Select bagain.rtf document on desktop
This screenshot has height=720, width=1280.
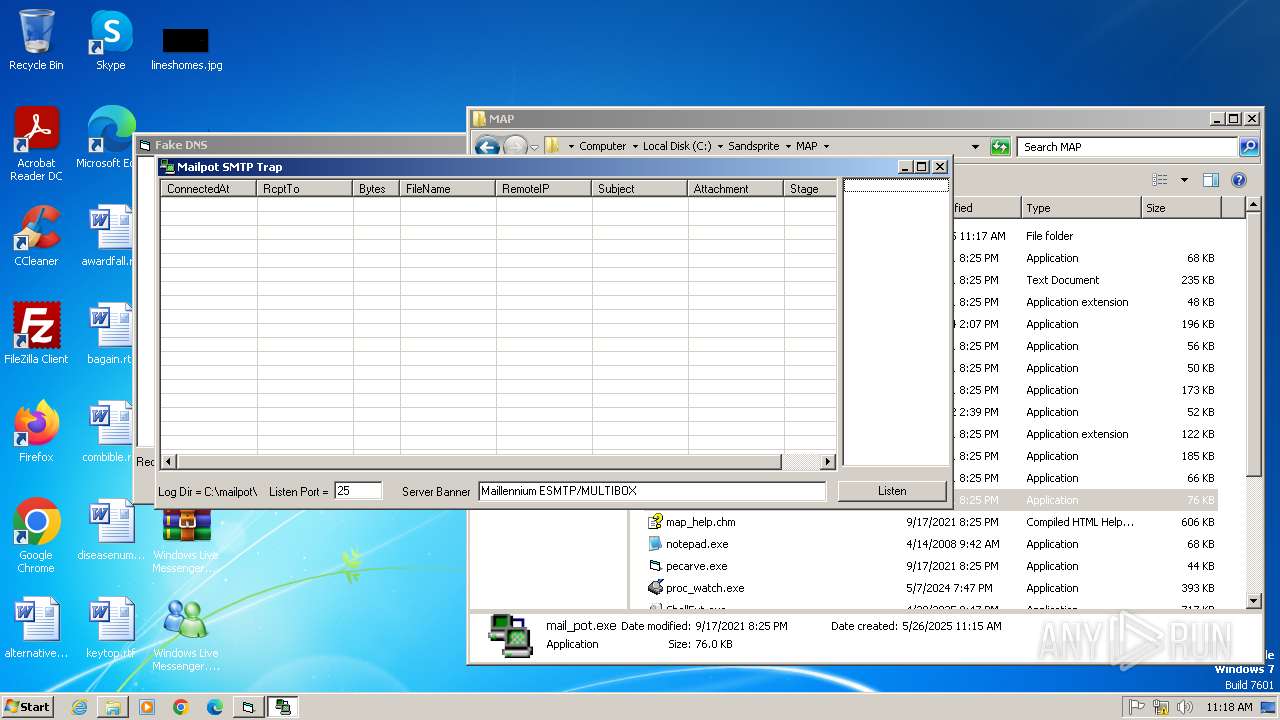point(108,334)
